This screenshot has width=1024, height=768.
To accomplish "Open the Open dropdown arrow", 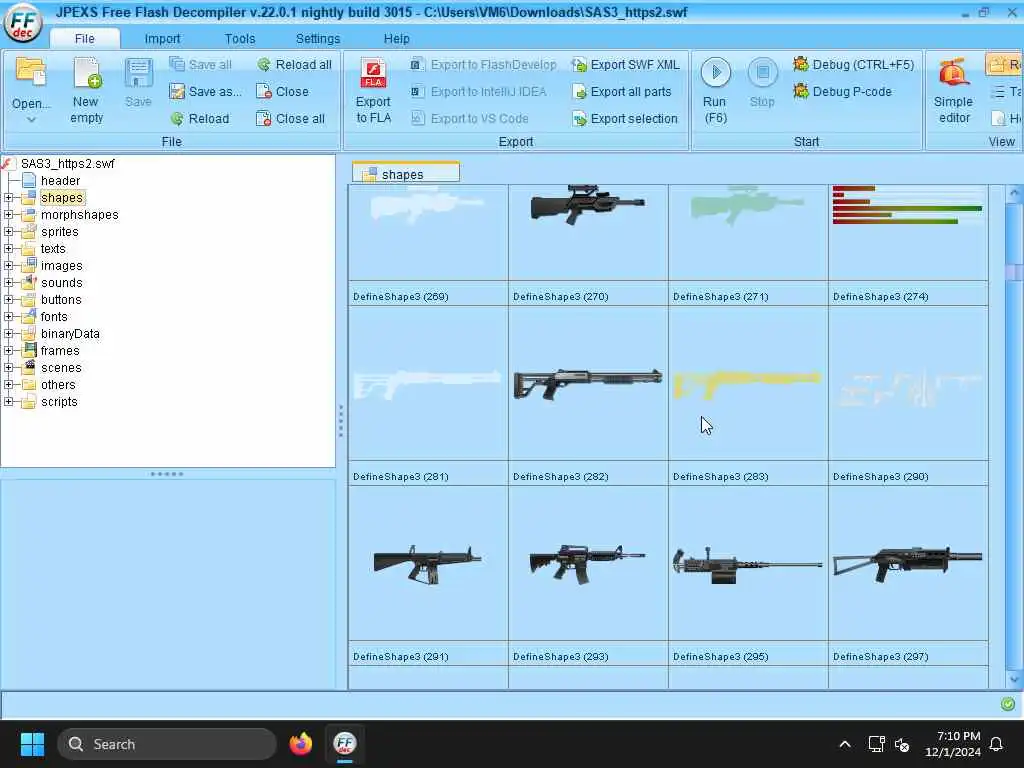I will (x=31, y=120).
